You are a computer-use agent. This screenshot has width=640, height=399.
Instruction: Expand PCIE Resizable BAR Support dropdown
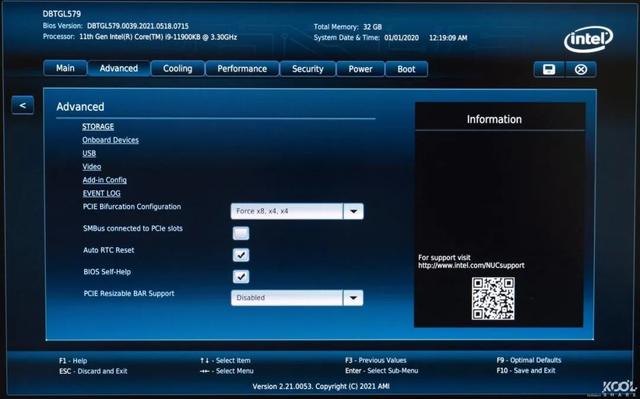point(353,298)
